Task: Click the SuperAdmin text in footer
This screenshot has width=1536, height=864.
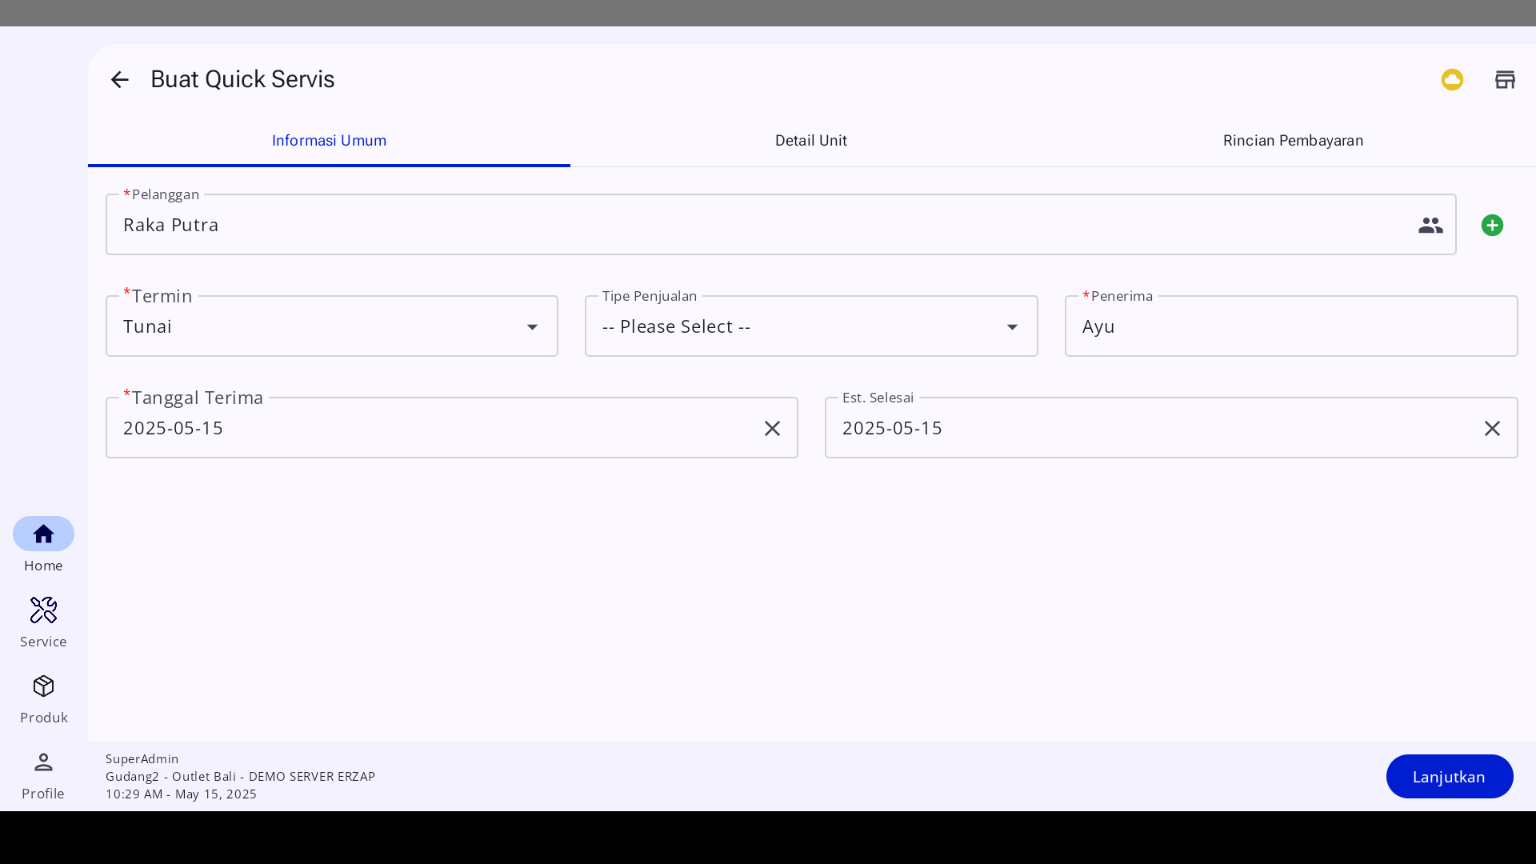Action: 142,759
